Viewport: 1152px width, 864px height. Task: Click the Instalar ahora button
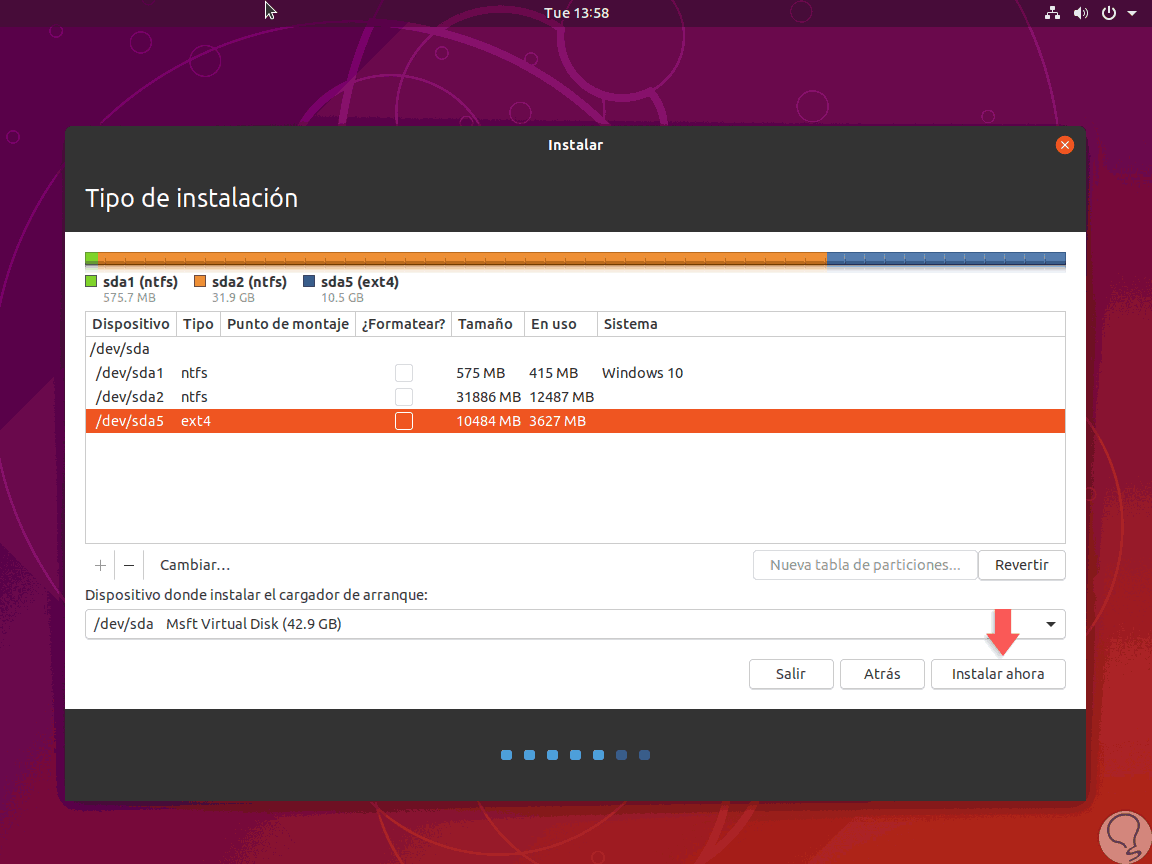coord(998,674)
